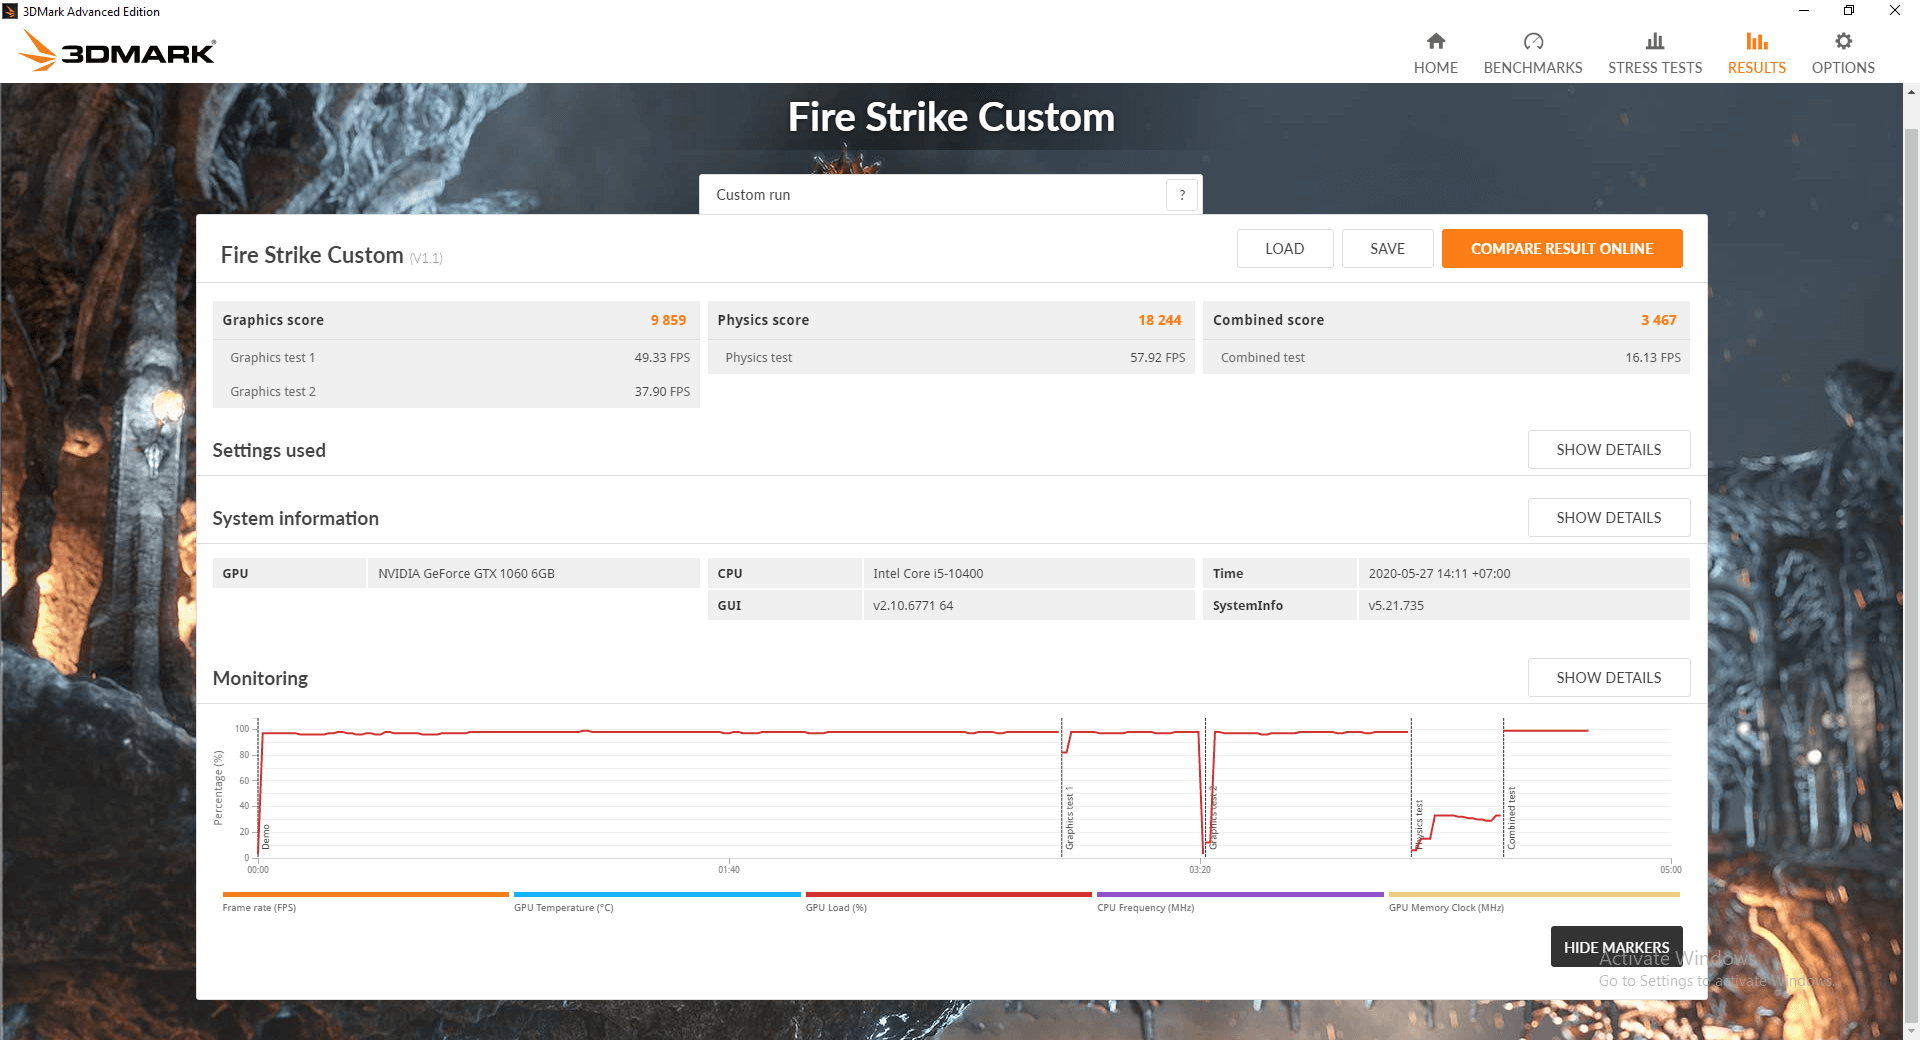
Task: Click the OPTIONS menu label
Action: (1843, 68)
